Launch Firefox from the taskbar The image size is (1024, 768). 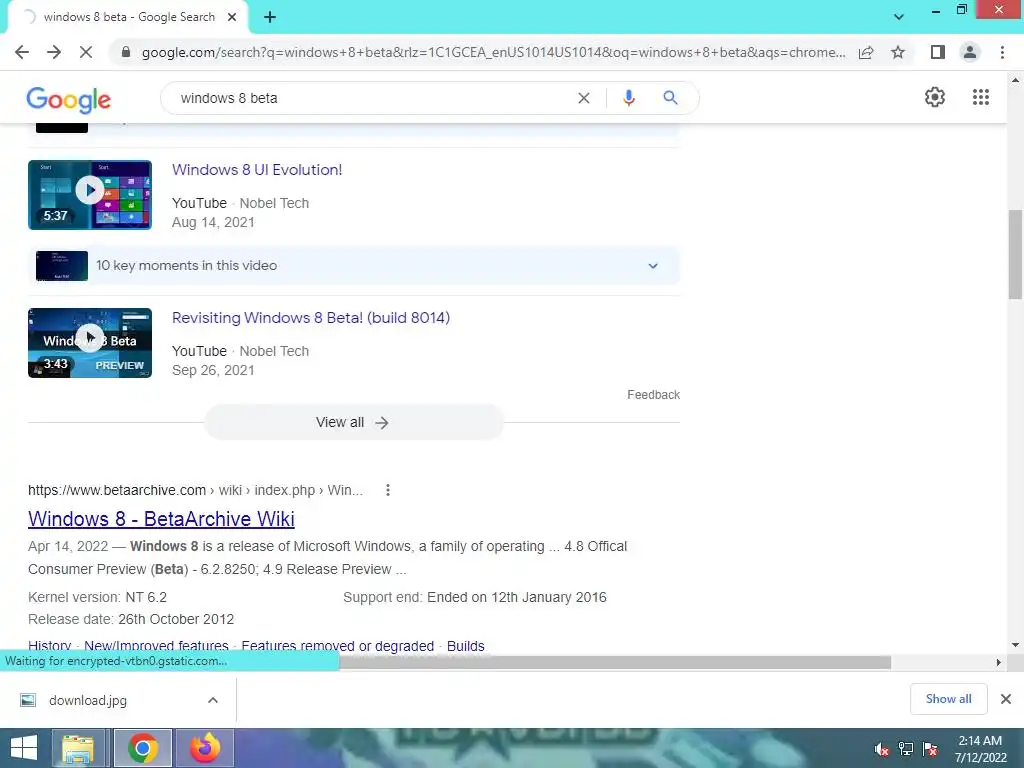pos(205,748)
